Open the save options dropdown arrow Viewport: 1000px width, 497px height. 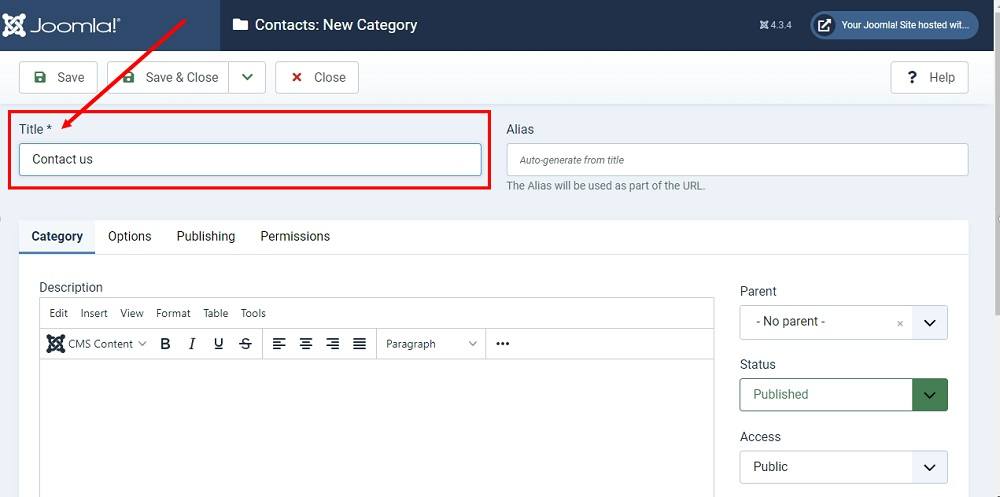(247, 77)
